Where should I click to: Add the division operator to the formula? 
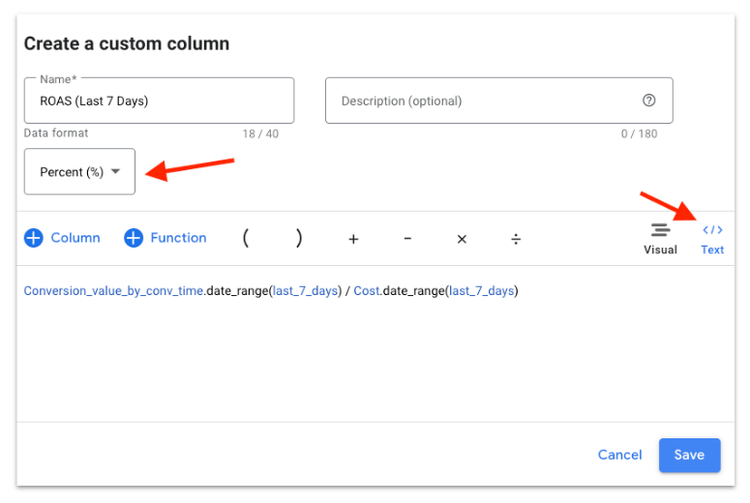pyautogui.click(x=516, y=239)
